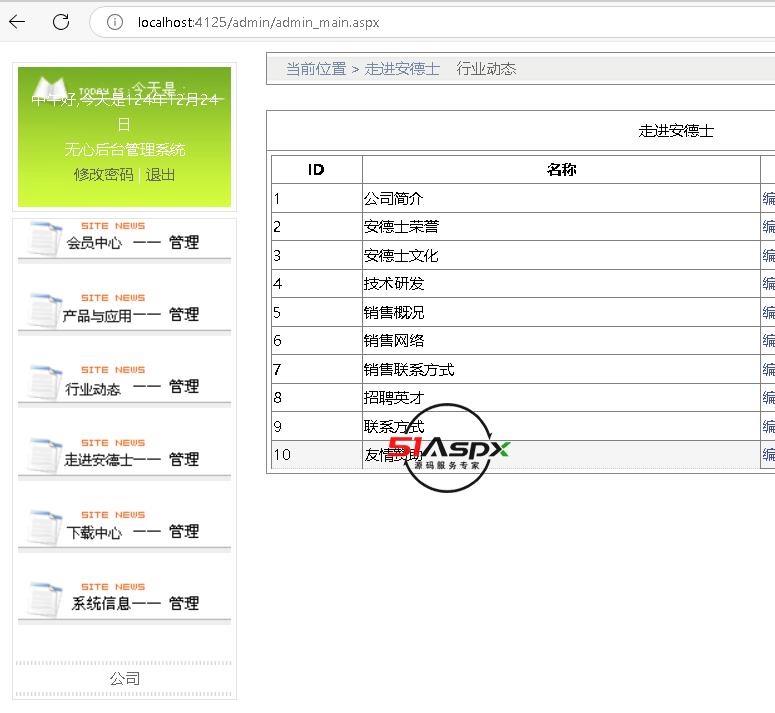Open 会员中心 管理 menu section

point(125,240)
